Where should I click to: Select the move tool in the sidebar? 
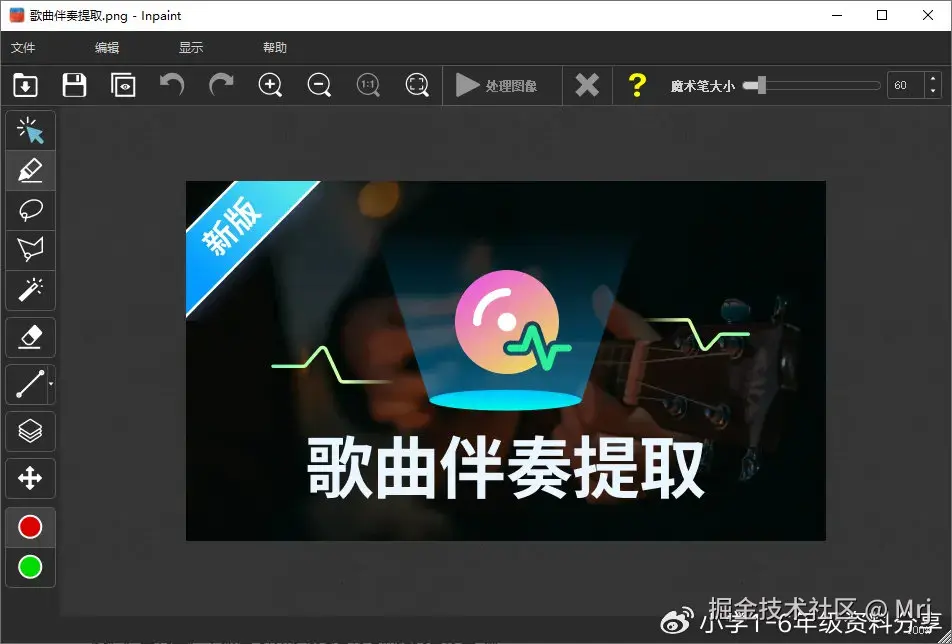pos(30,478)
